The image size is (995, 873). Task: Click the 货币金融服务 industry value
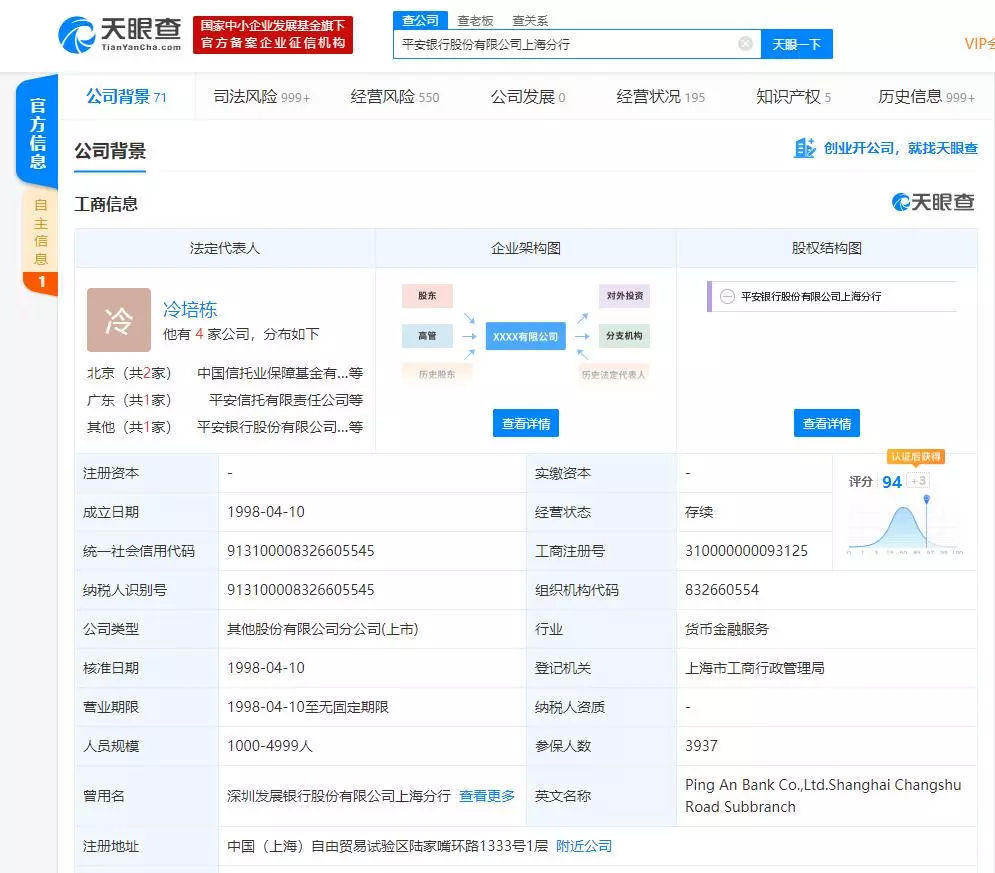[x=727, y=629]
